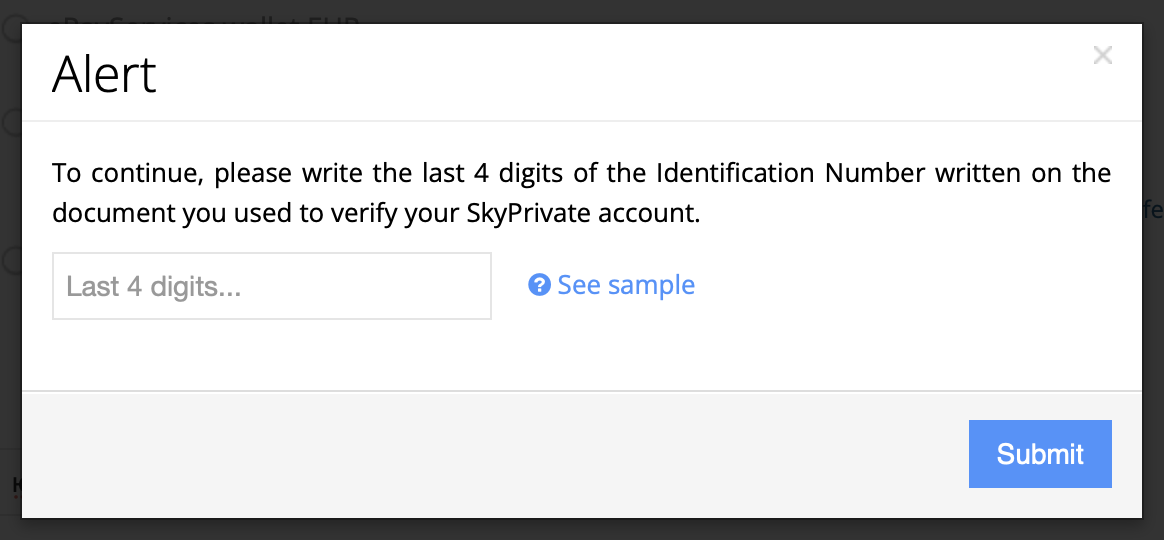Select the middle partially hidden radio button

[x=12, y=124]
